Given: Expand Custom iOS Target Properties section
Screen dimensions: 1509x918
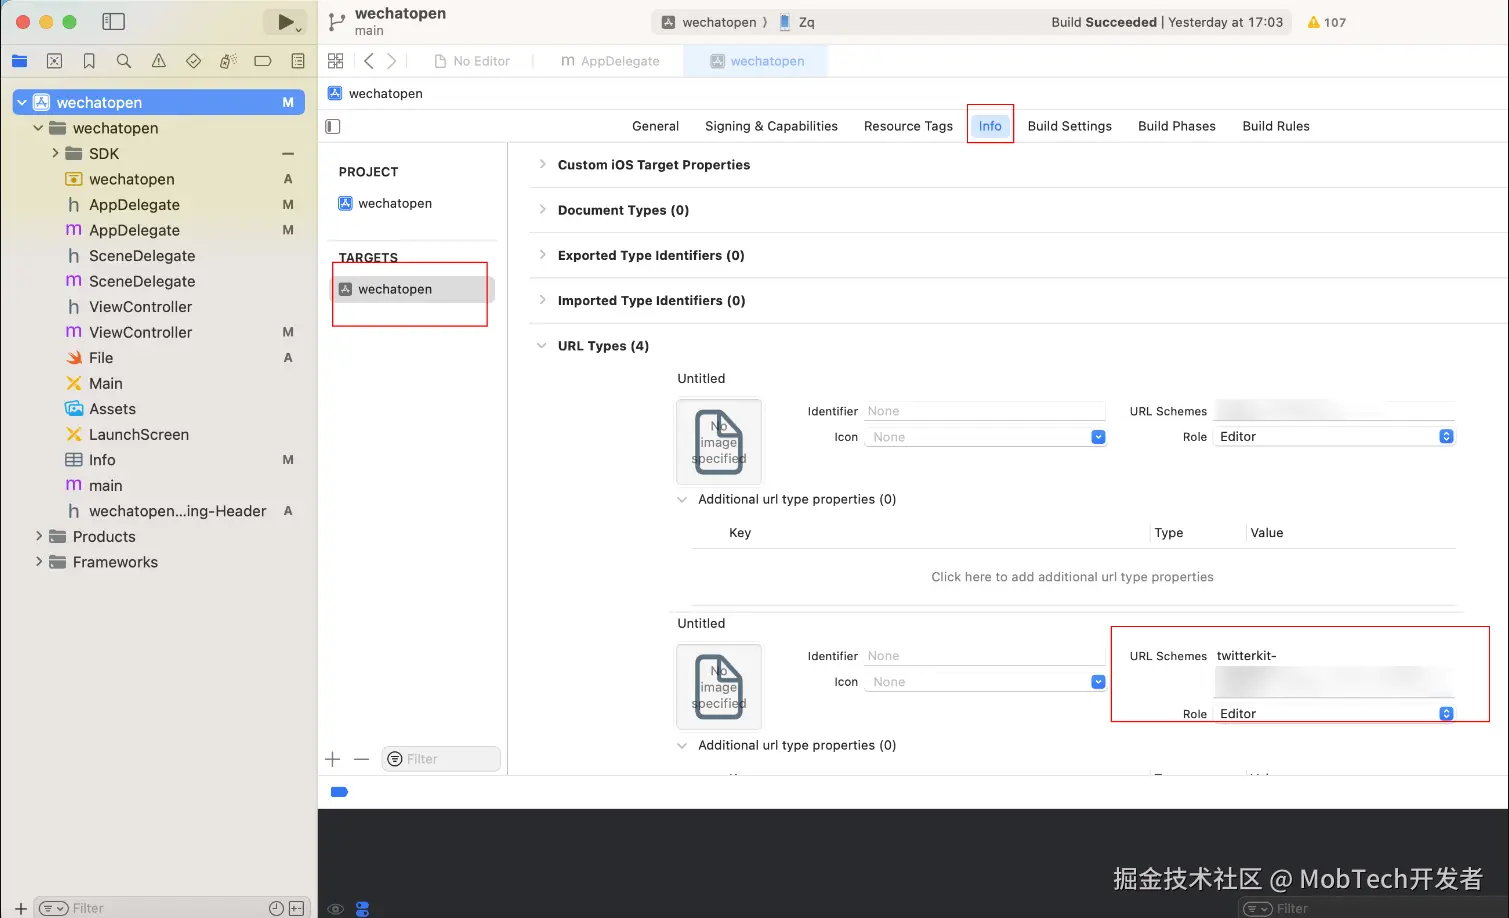Looking at the screenshot, I should point(542,165).
